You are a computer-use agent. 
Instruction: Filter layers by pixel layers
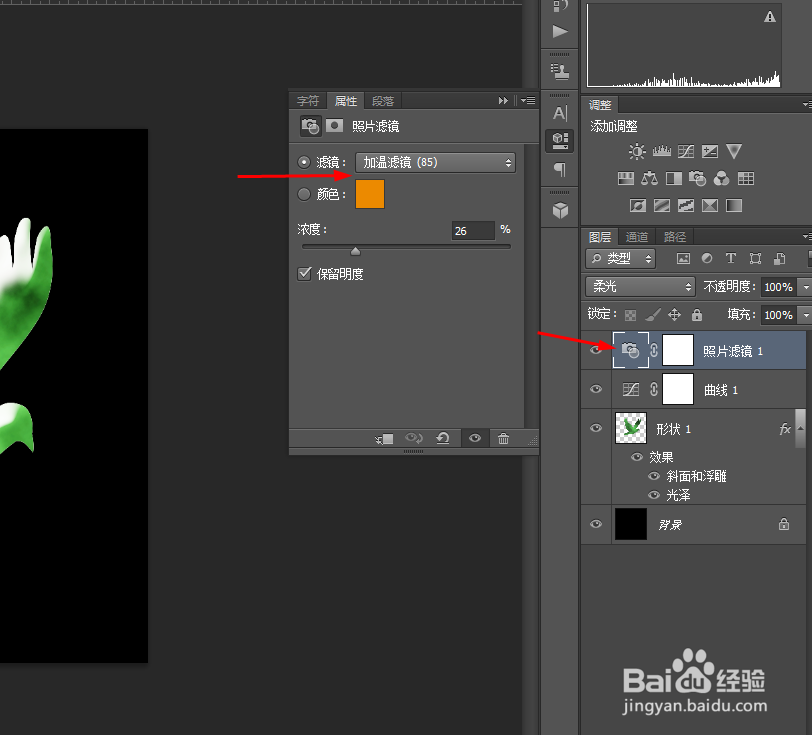[x=684, y=258]
